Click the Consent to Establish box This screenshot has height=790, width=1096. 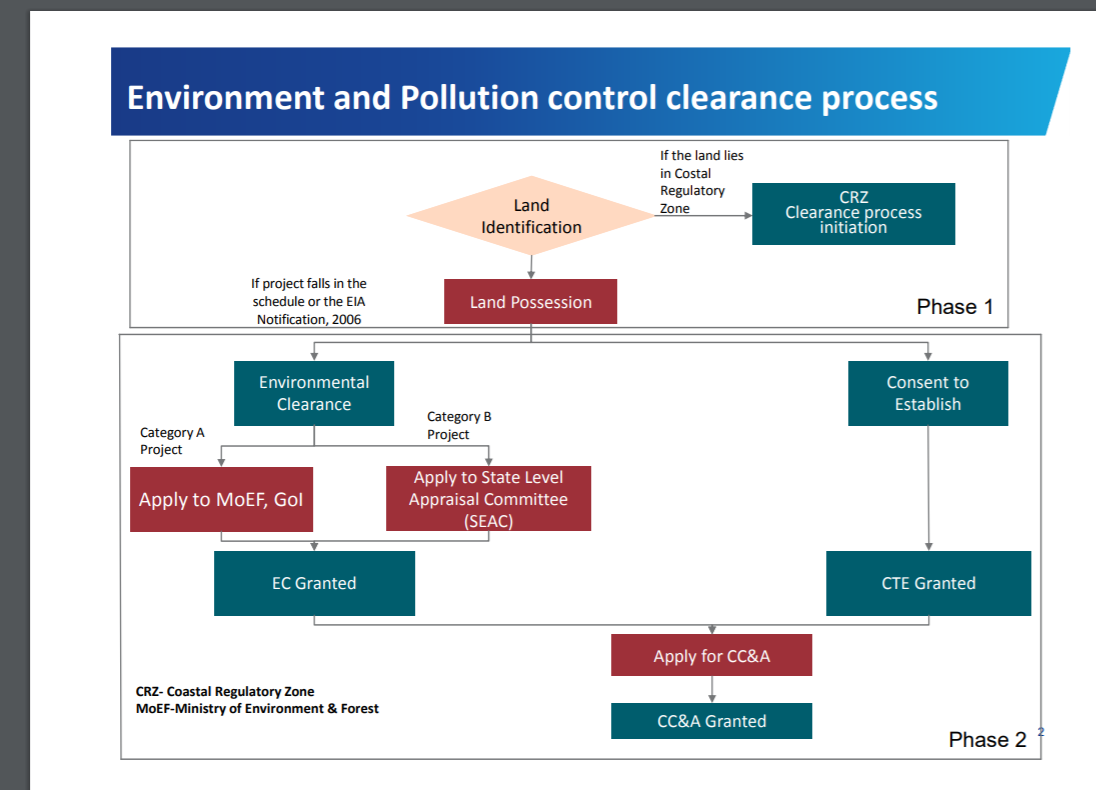click(927, 393)
